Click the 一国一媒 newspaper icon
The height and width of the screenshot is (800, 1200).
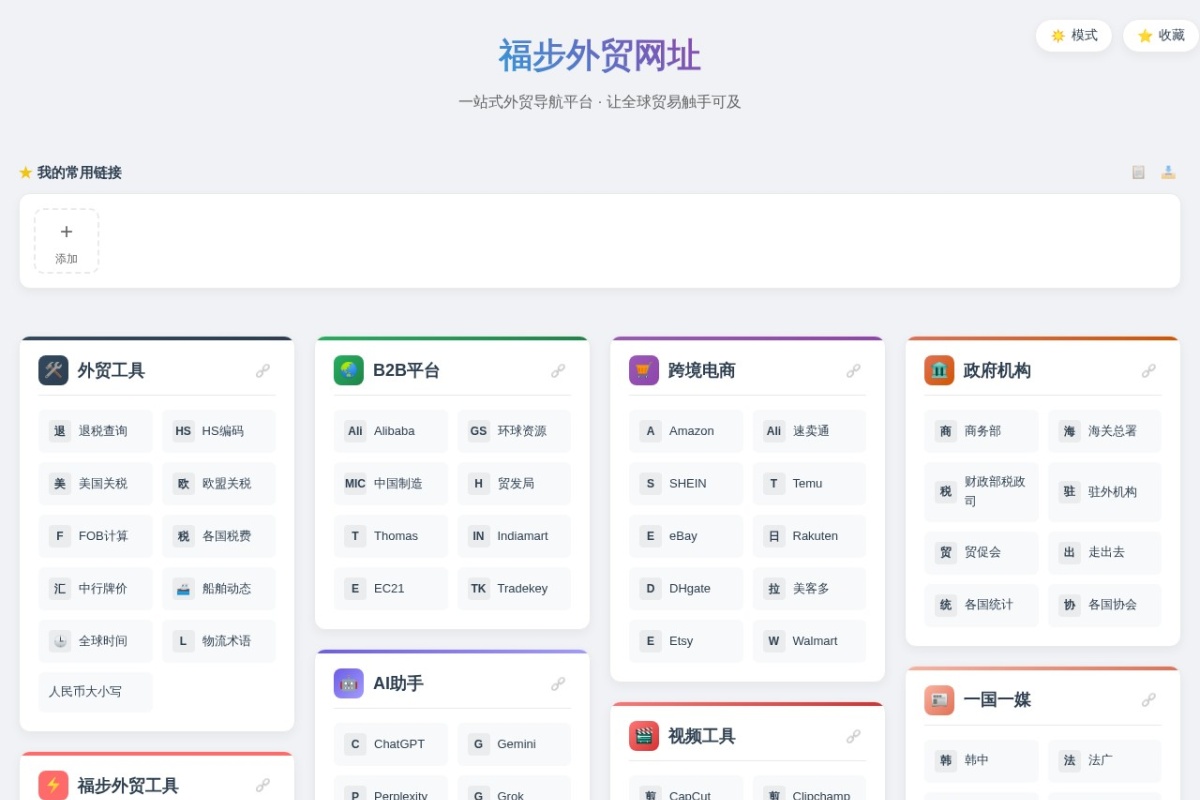[939, 700]
